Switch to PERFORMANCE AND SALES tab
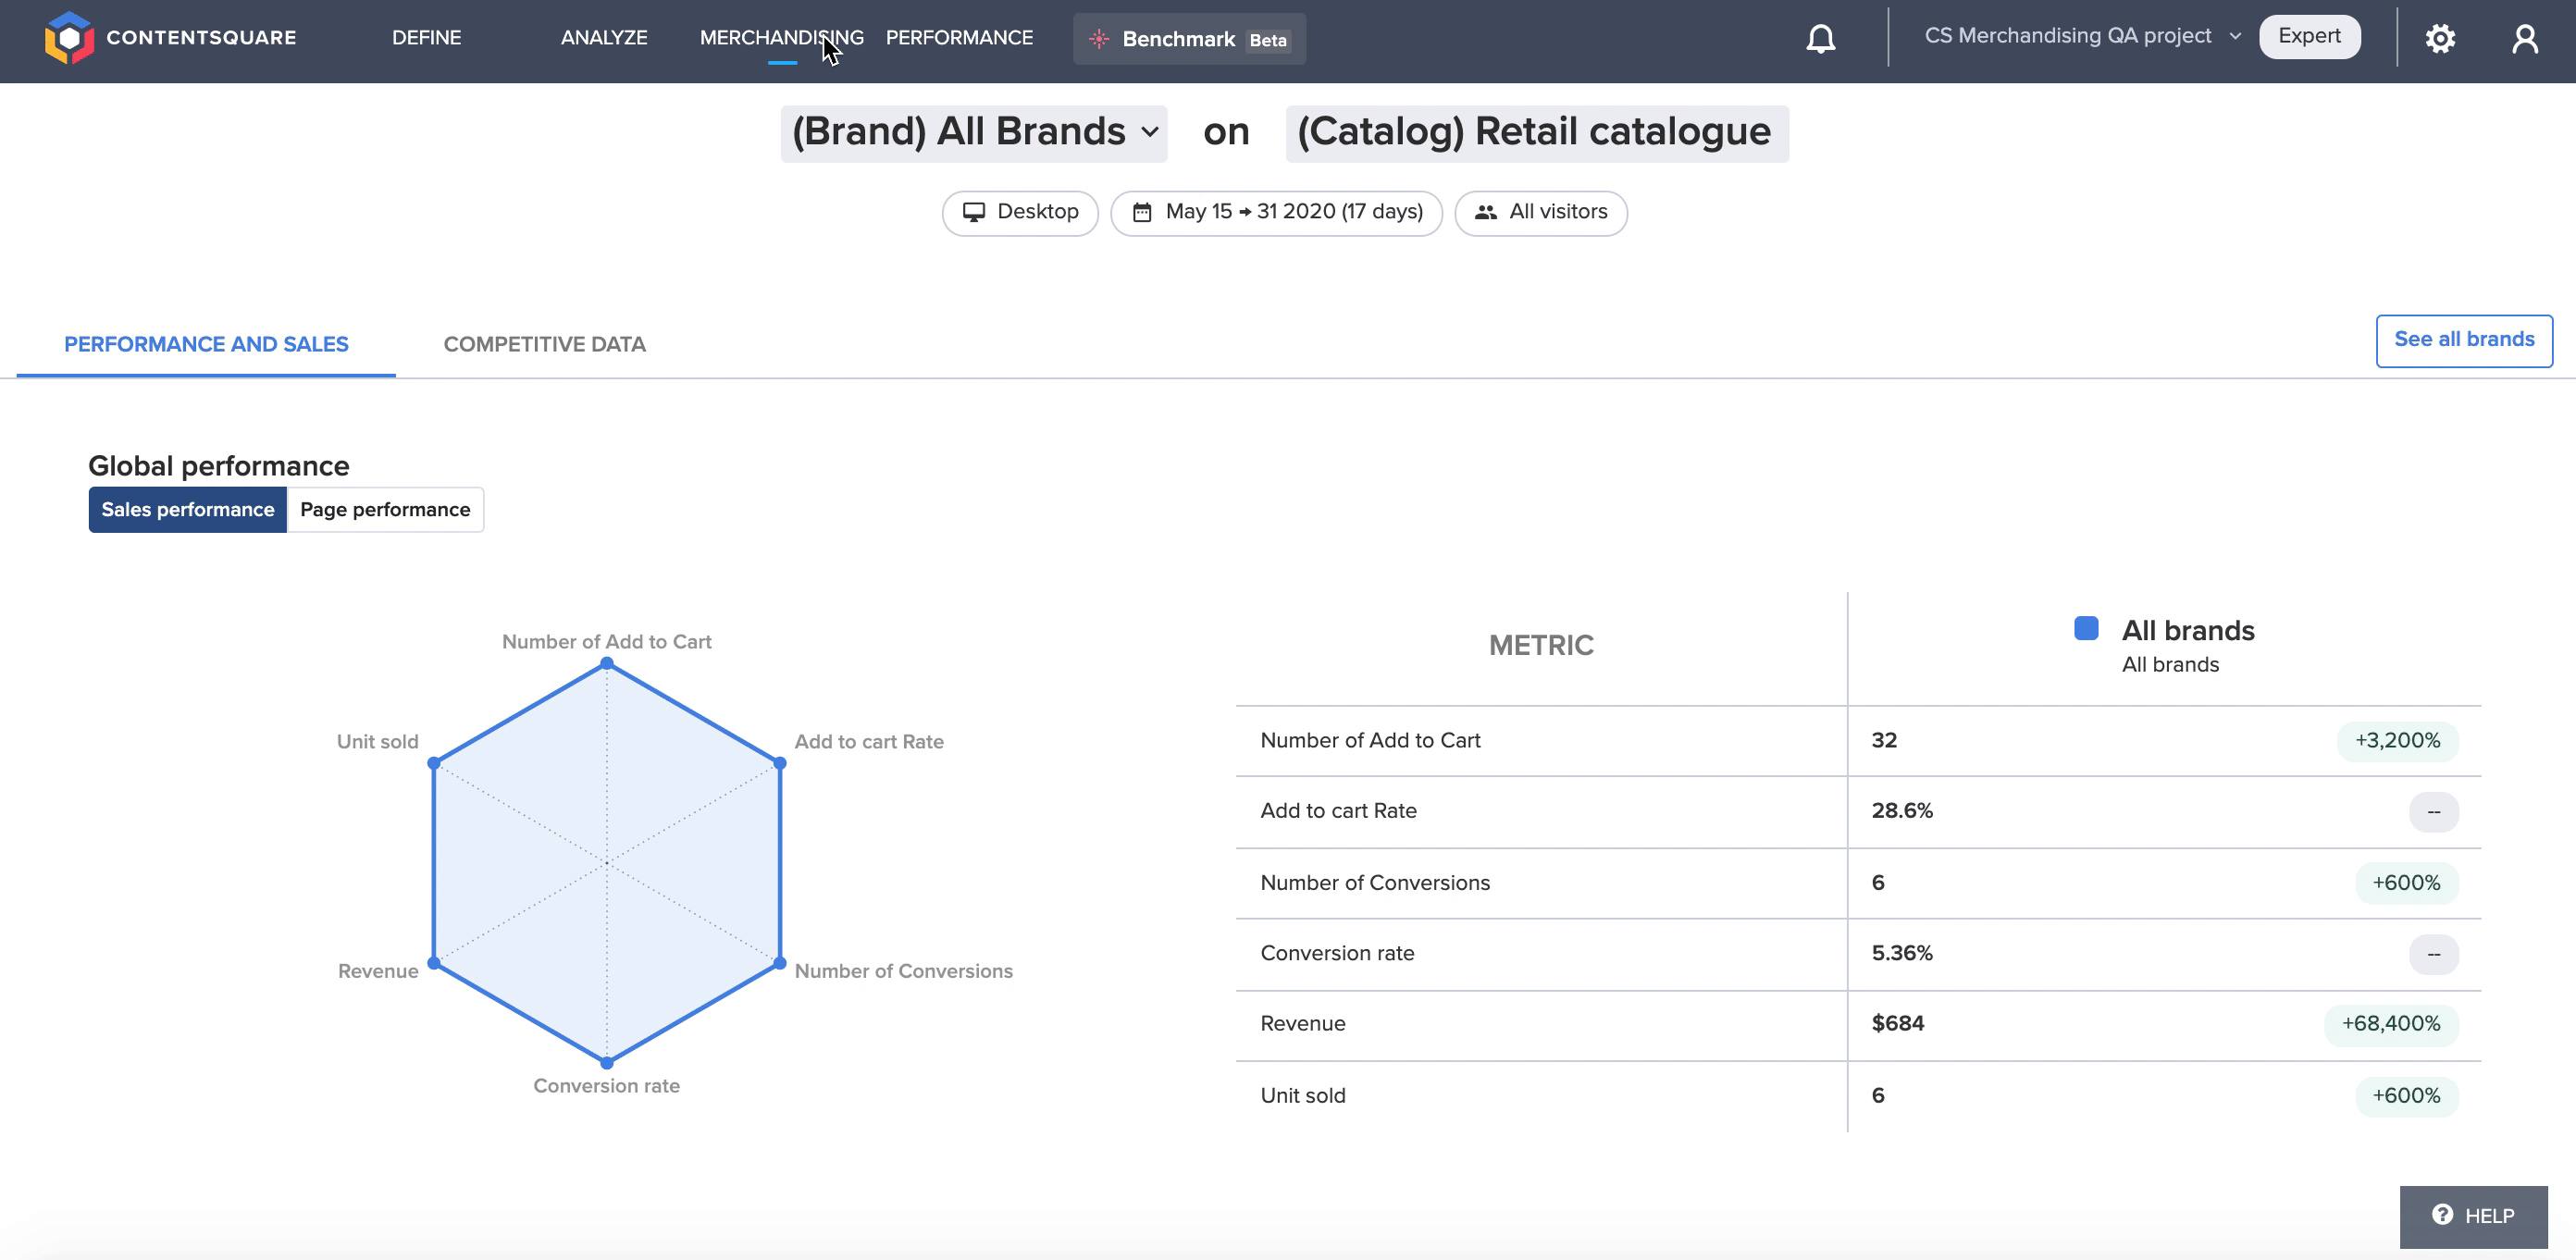 pyautogui.click(x=206, y=344)
